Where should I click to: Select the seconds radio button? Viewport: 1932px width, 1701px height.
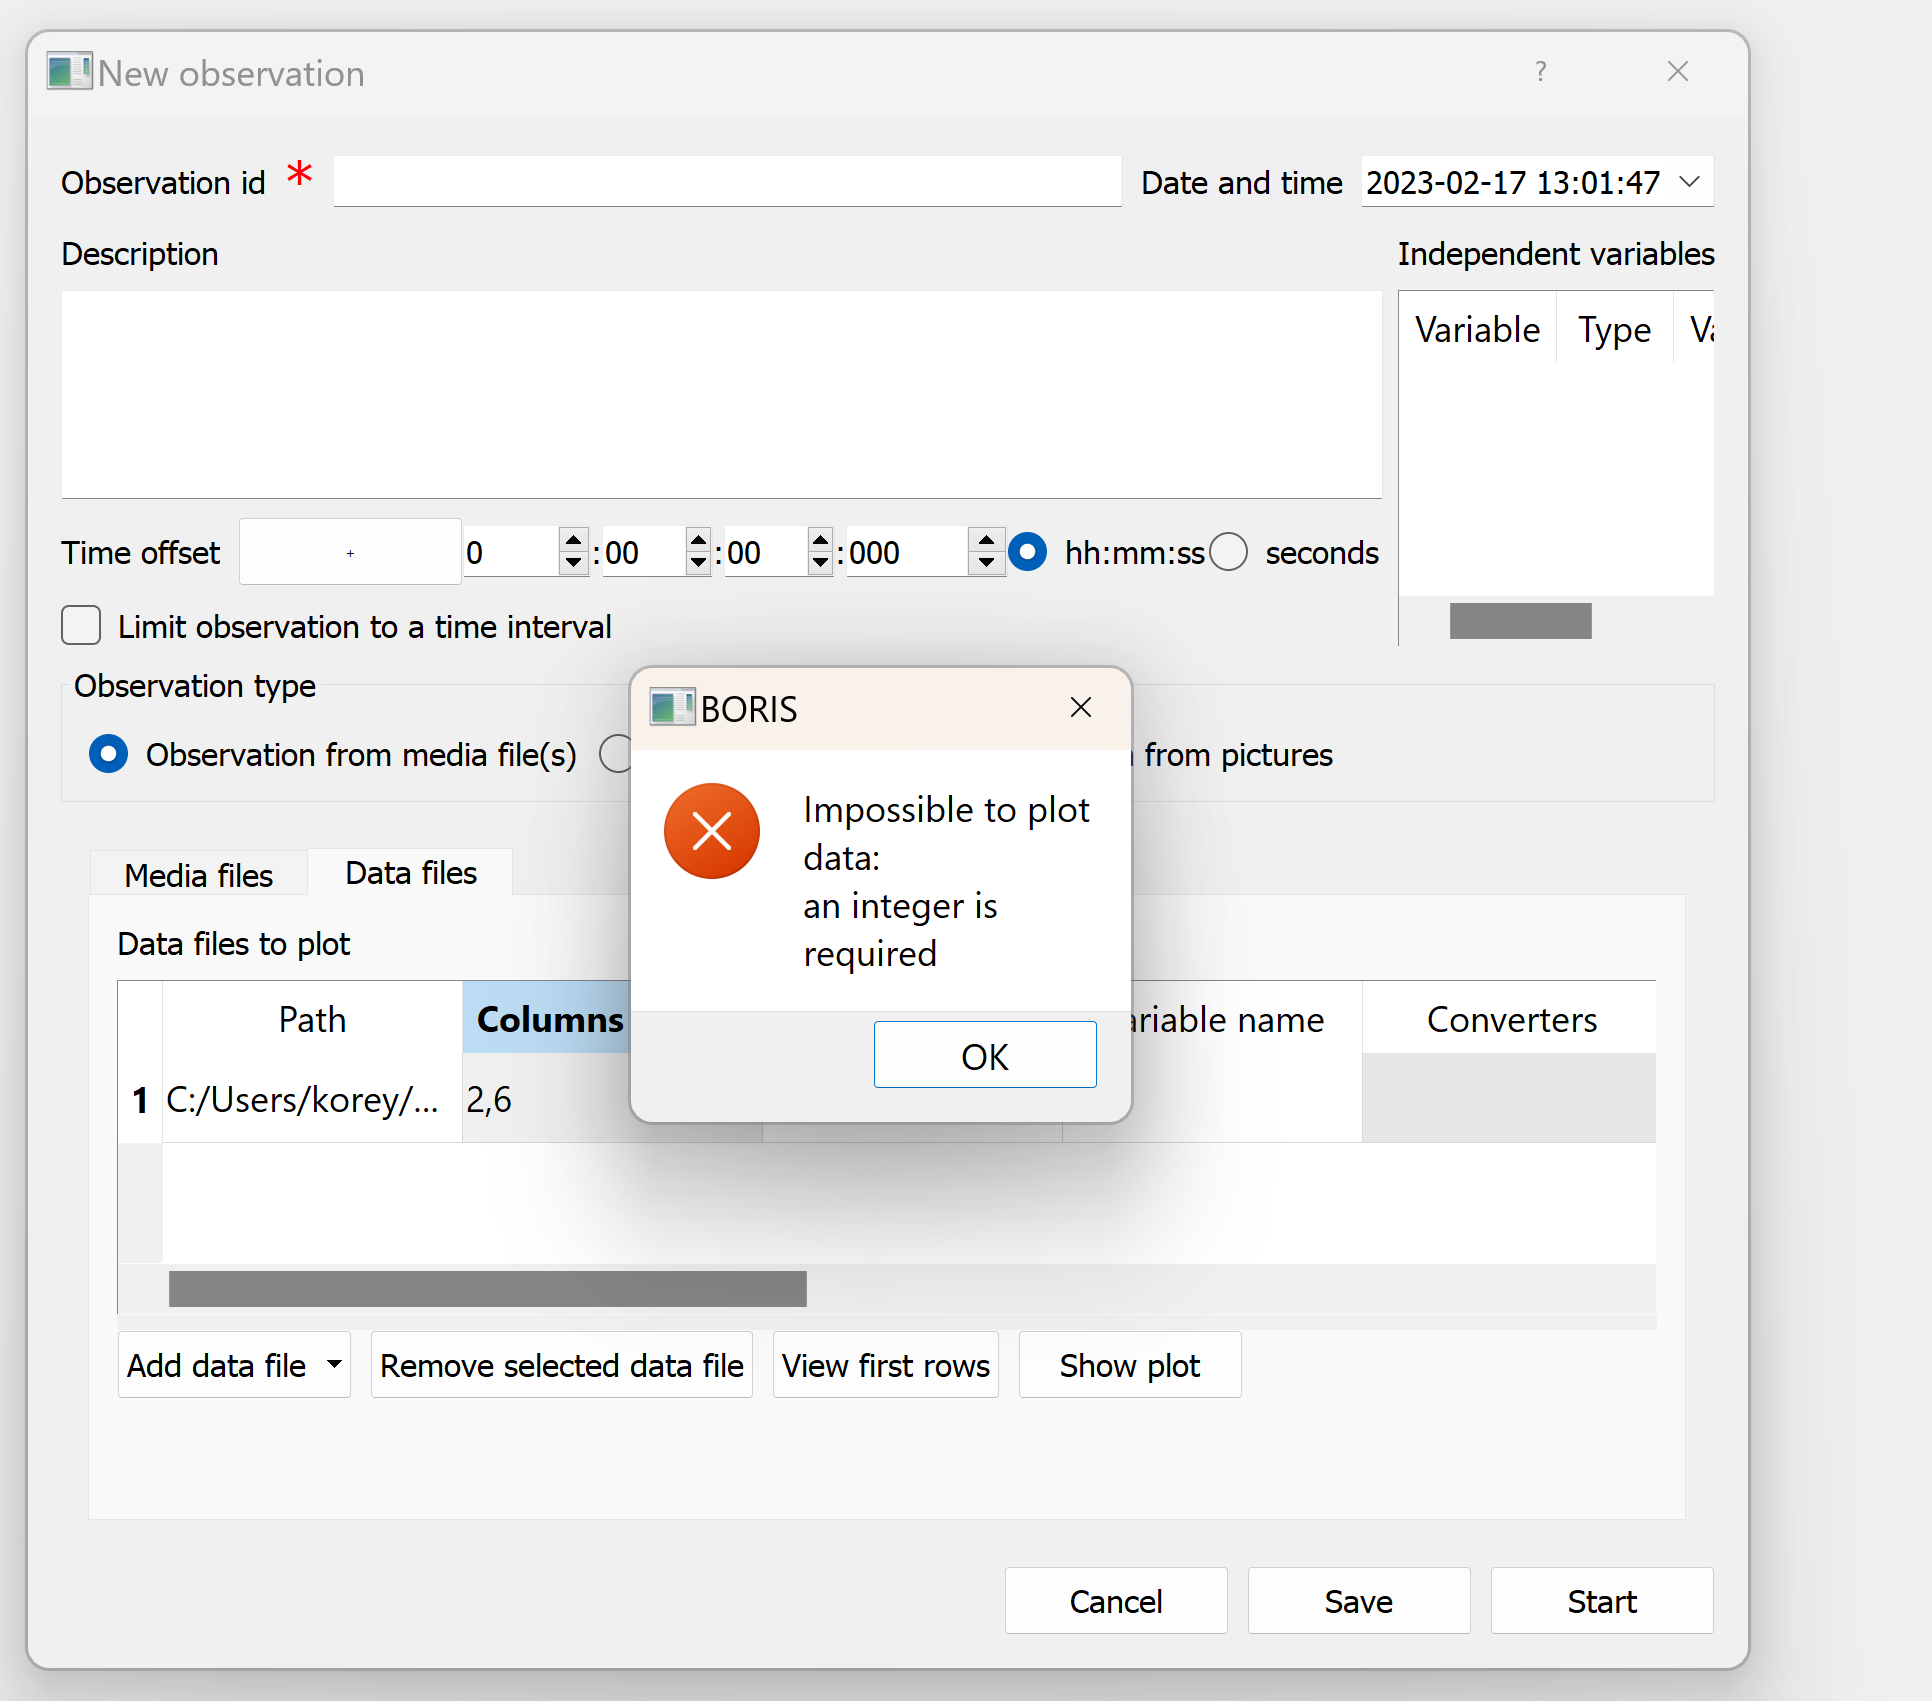pos(1228,552)
